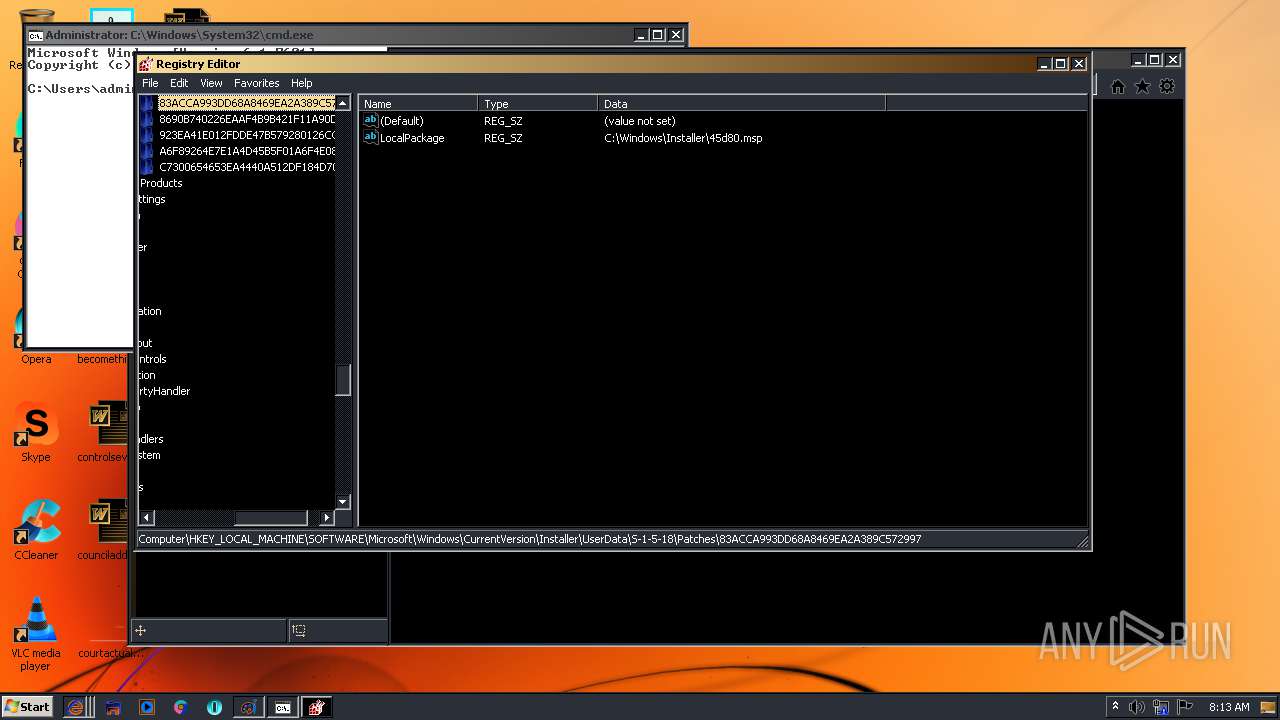The height and width of the screenshot is (720, 1280).
Task: Sort values by Data column header
Action: point(742,104)
